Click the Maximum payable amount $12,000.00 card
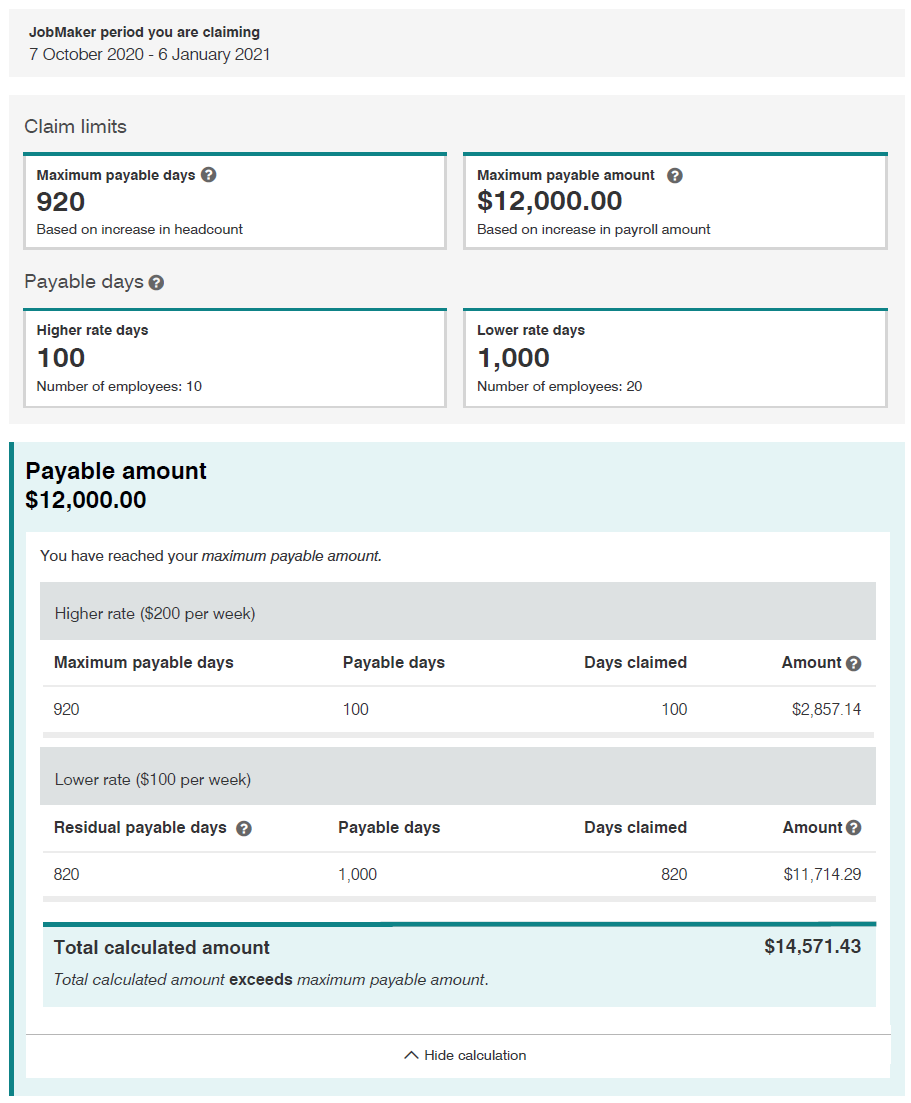 coord(675,201)
